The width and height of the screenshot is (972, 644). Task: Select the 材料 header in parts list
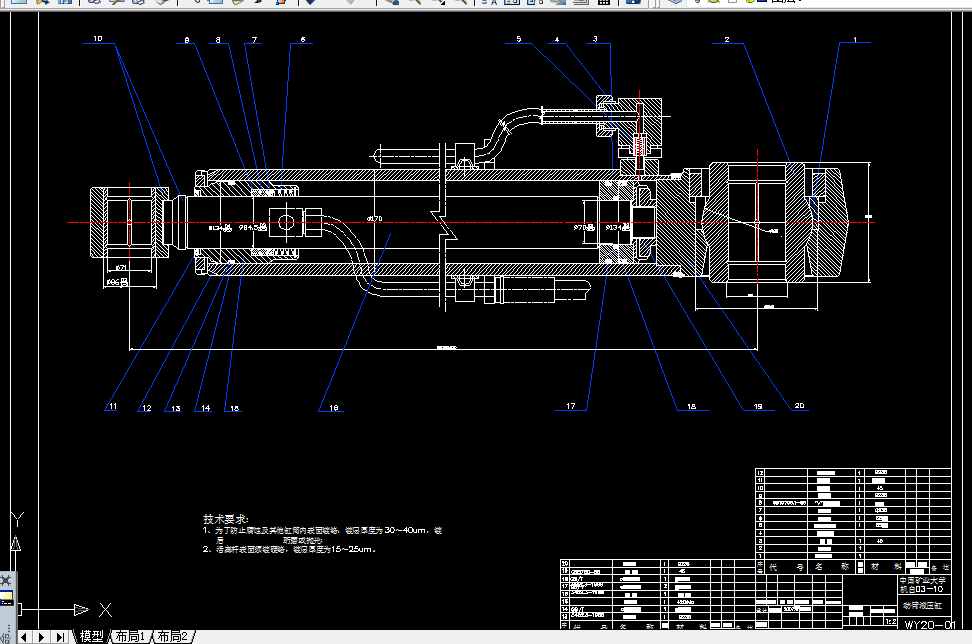[x=886, y=567]
